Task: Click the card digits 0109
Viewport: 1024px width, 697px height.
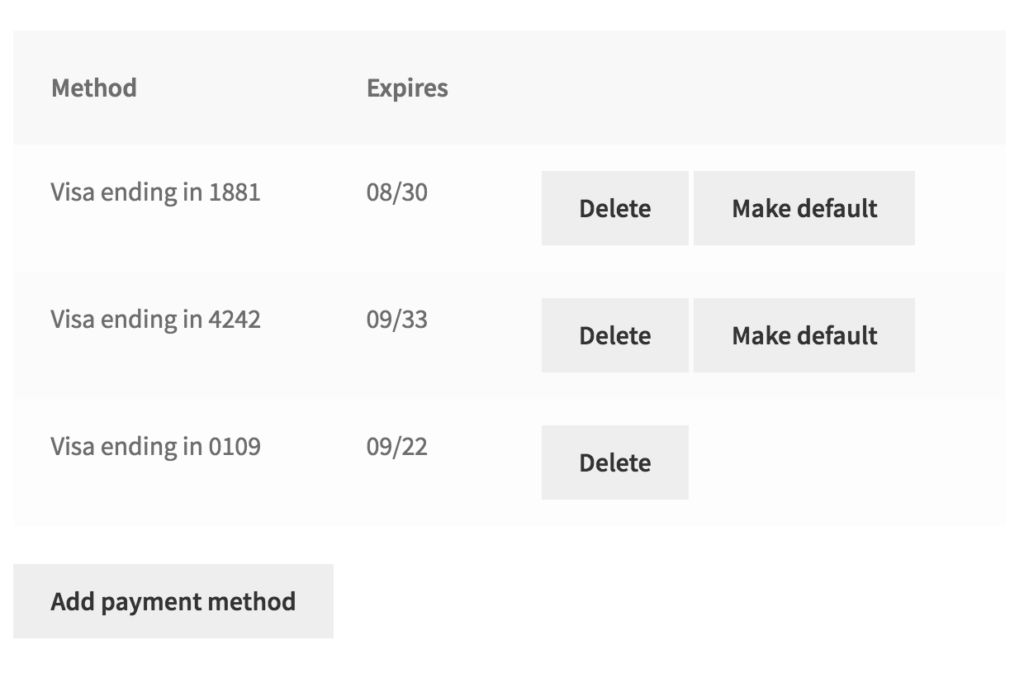Action: coord(234,446)
